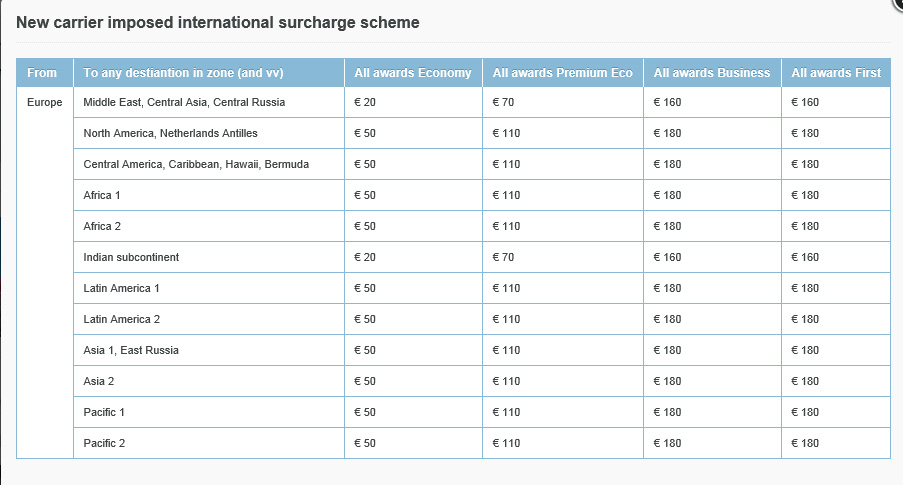
Task: Select the 'Asia 1, East Russia' zone
Action: point(131,350)
